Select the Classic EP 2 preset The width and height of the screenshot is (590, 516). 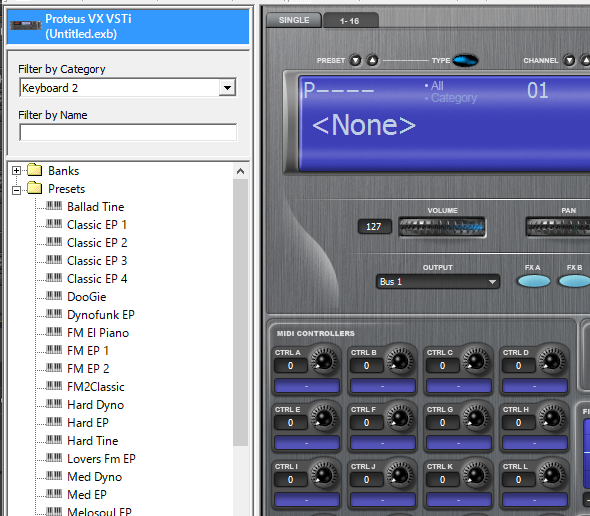[97, 243]
